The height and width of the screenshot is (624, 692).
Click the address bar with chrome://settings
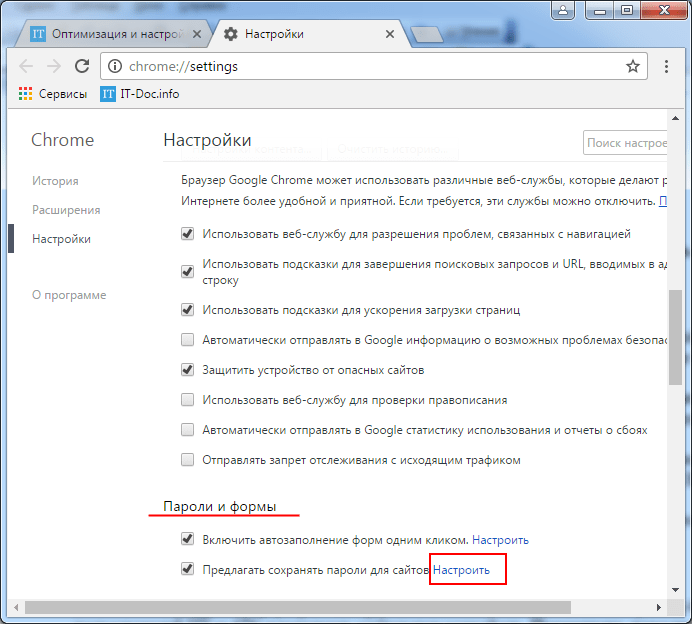[x=373, y=66]
